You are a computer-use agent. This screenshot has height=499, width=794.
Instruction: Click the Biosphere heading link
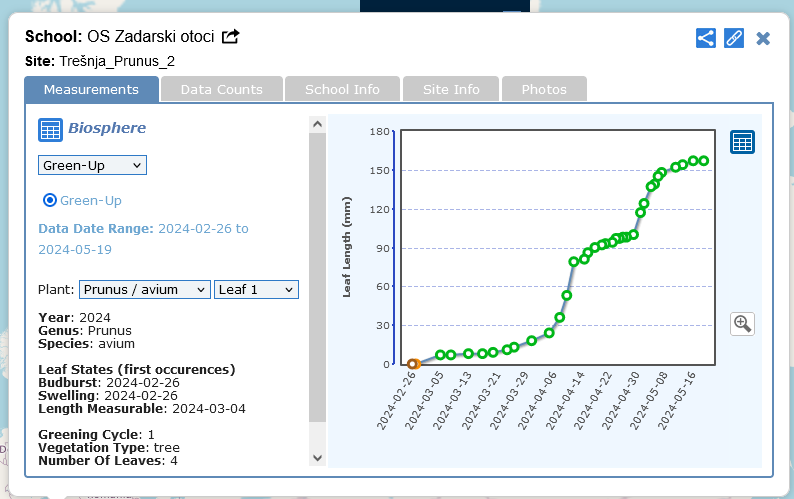pyautogui.click(x=106, y=128)
